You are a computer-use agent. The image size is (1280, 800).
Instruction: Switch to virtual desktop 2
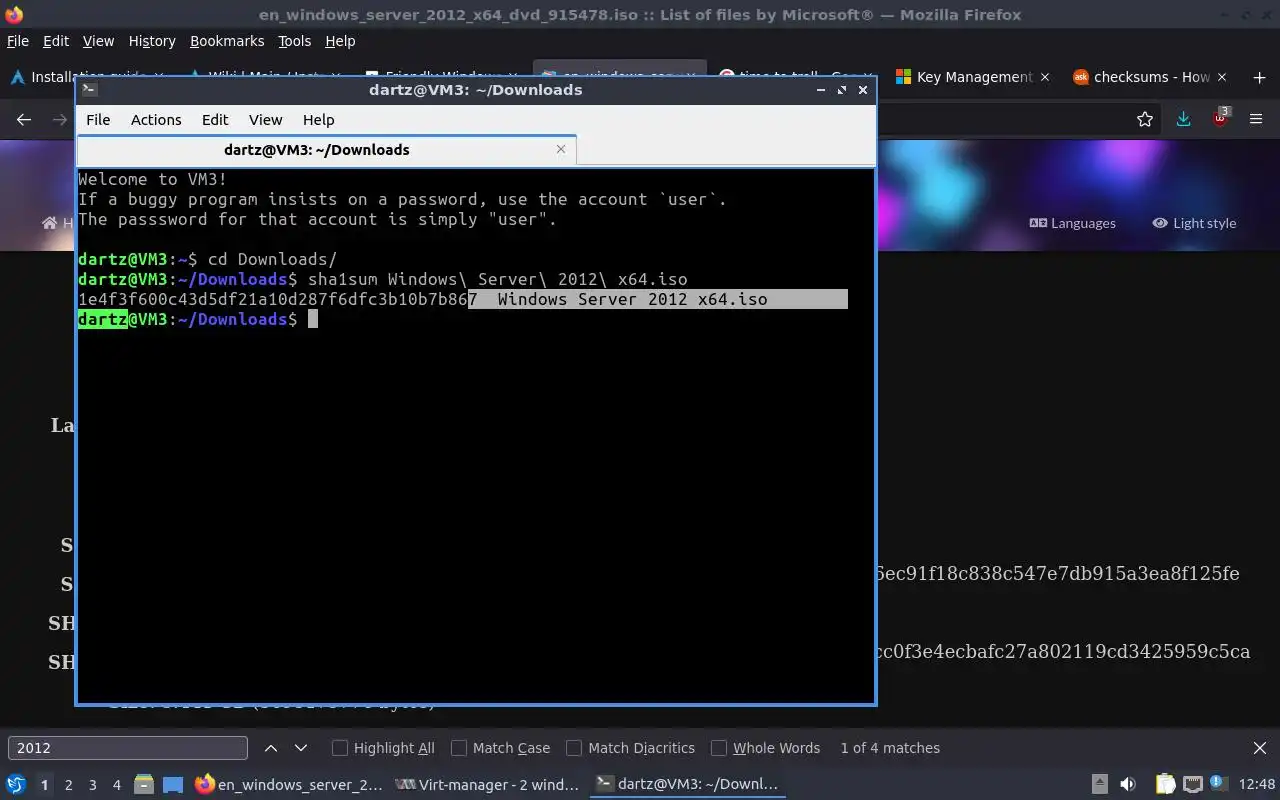(x=68, y=785)
